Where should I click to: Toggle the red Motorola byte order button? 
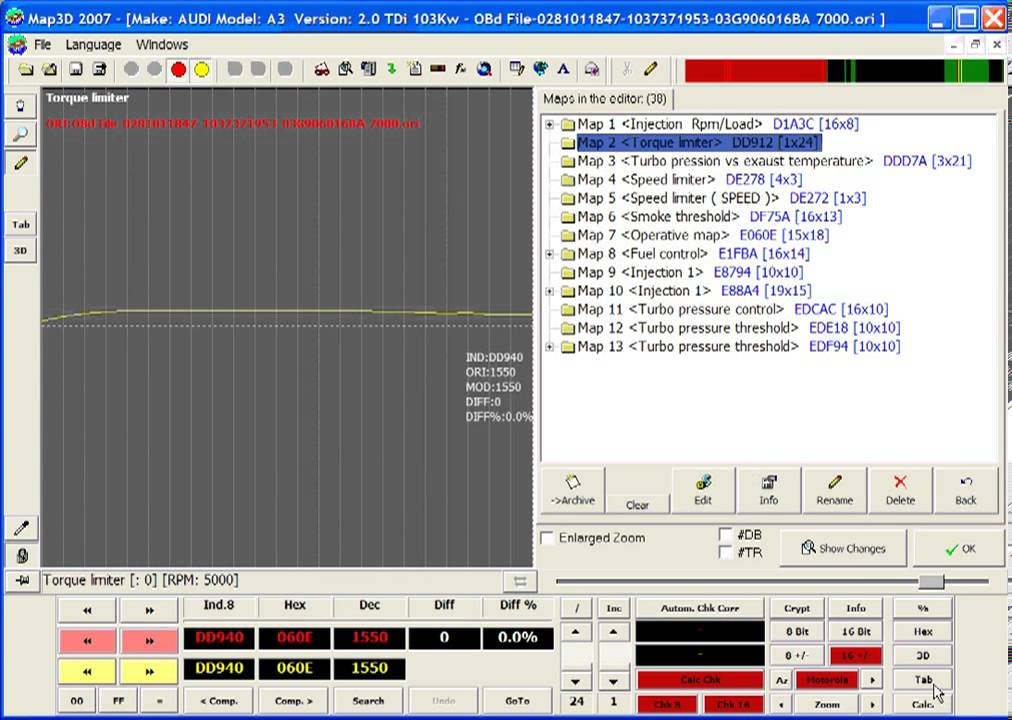click(x=827, y=679)
